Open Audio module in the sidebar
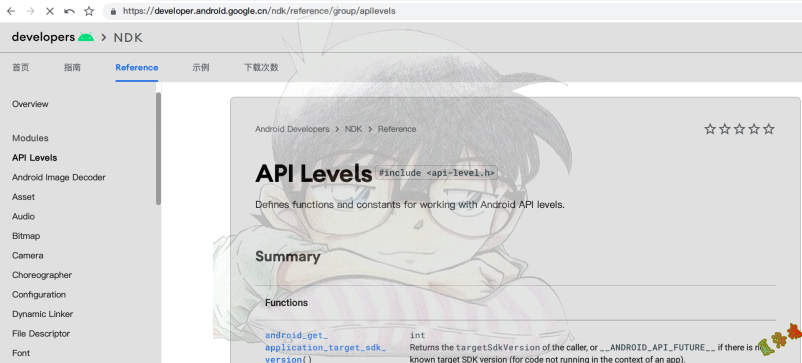This screenshot has width=802, height=363. [24, 216]
